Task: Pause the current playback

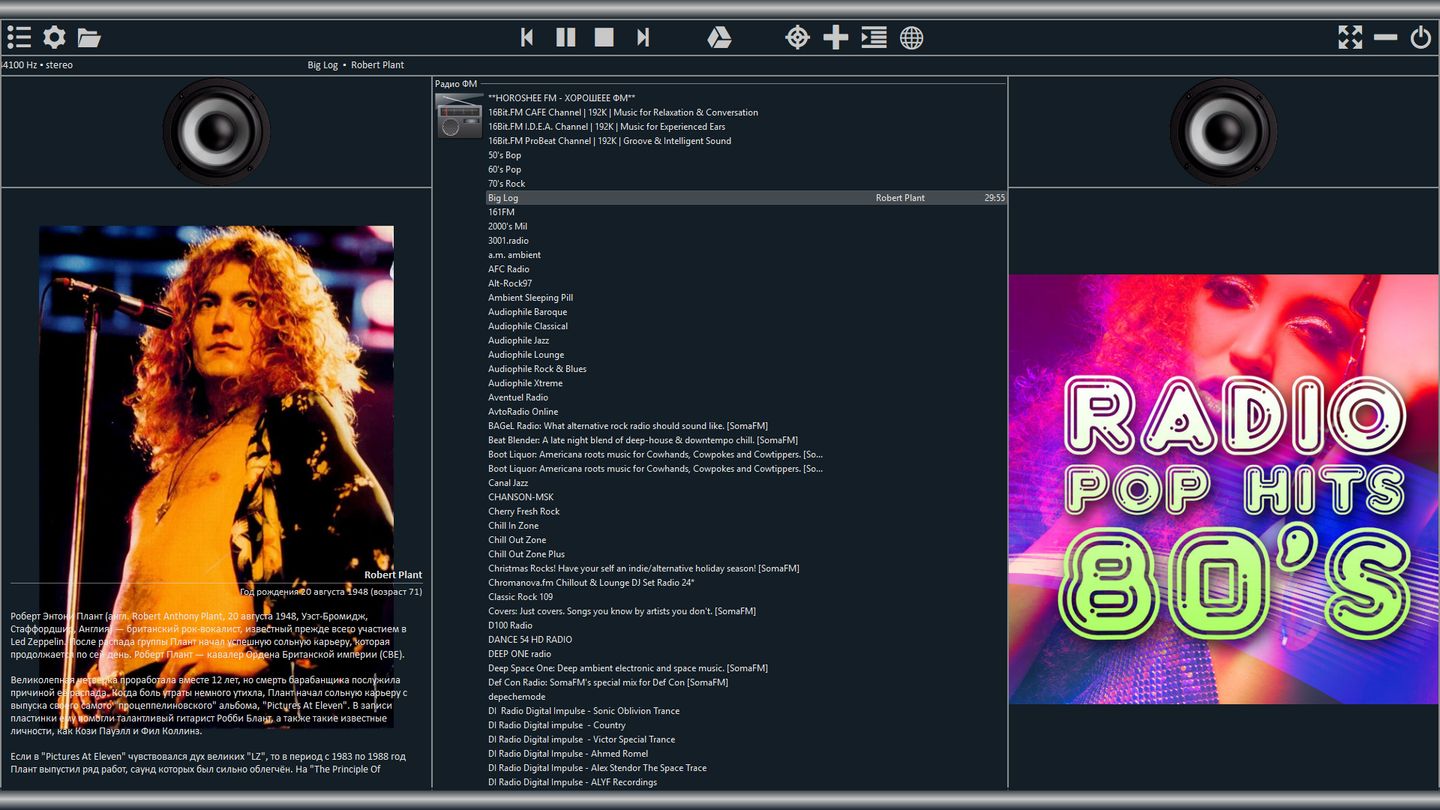Action: point(566,38)
